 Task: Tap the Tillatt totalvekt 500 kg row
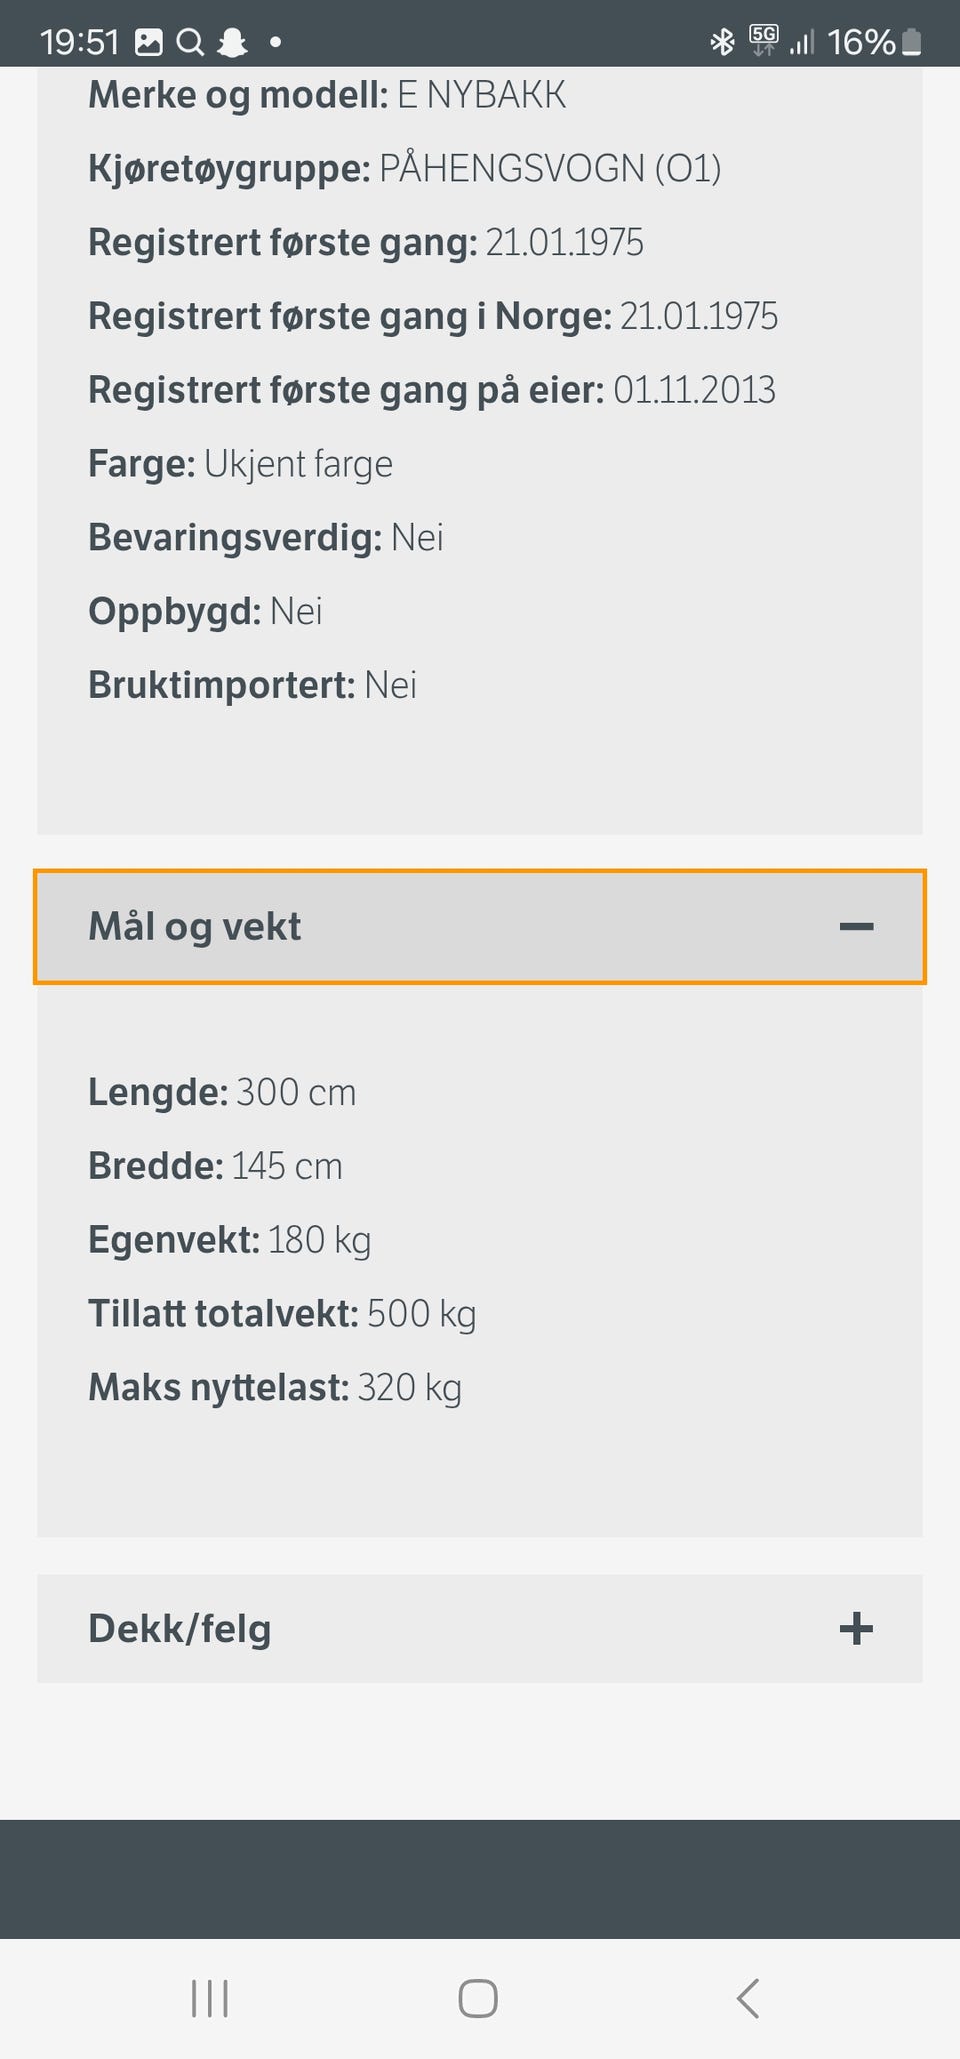tap(282, 1314)
